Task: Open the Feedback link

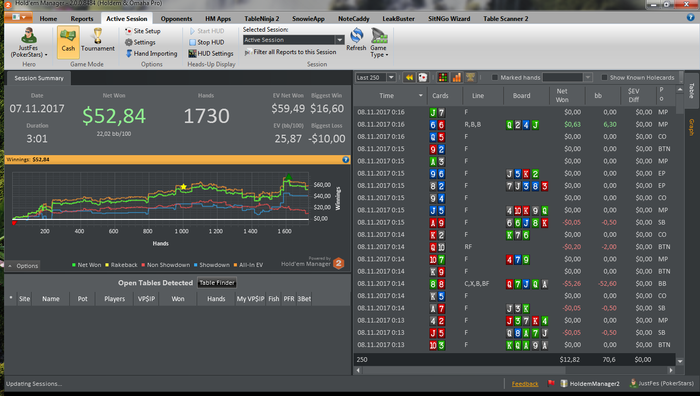Action: pyautogui.click(x=525, y=384)
